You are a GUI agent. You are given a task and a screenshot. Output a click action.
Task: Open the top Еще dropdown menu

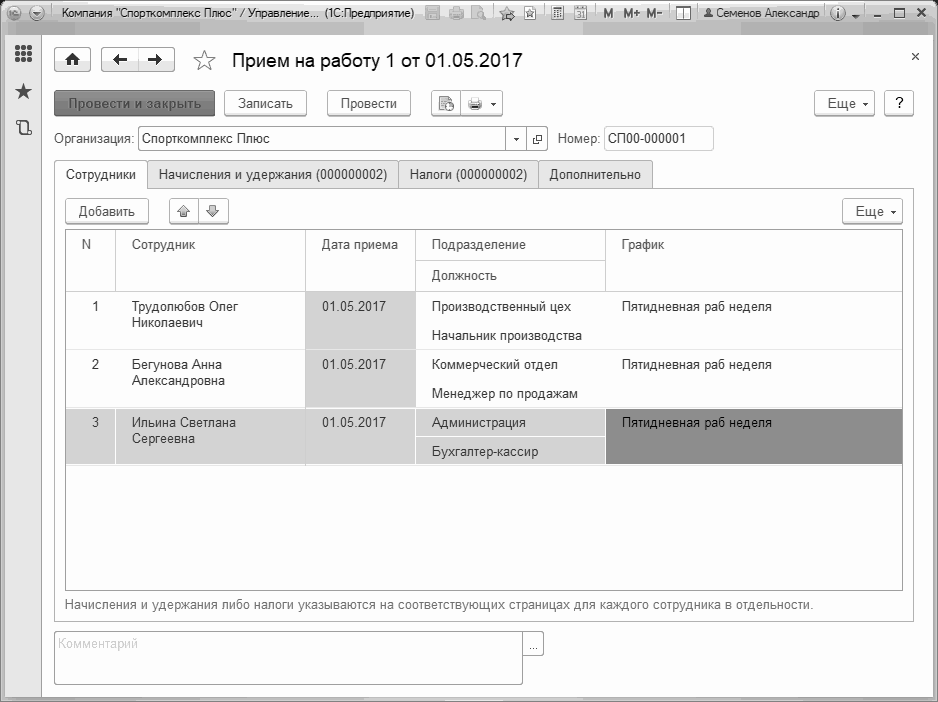click(845, 104)
